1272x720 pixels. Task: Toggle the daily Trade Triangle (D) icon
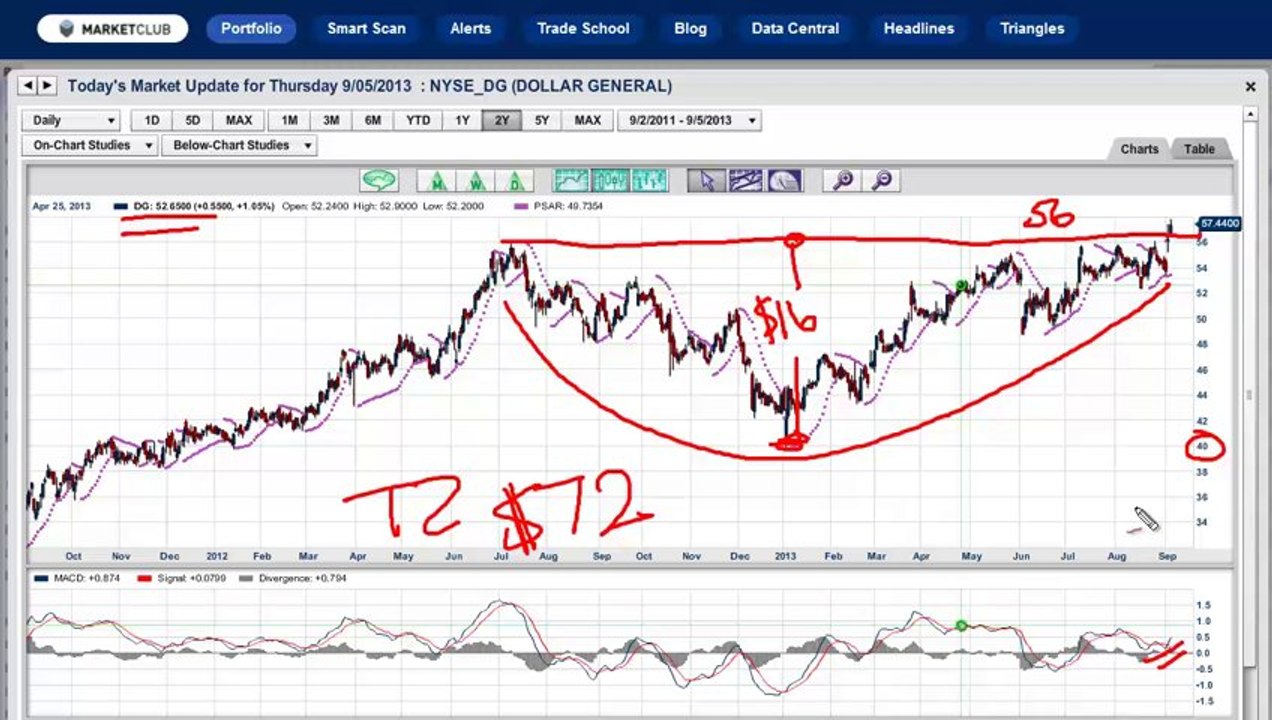515,180
